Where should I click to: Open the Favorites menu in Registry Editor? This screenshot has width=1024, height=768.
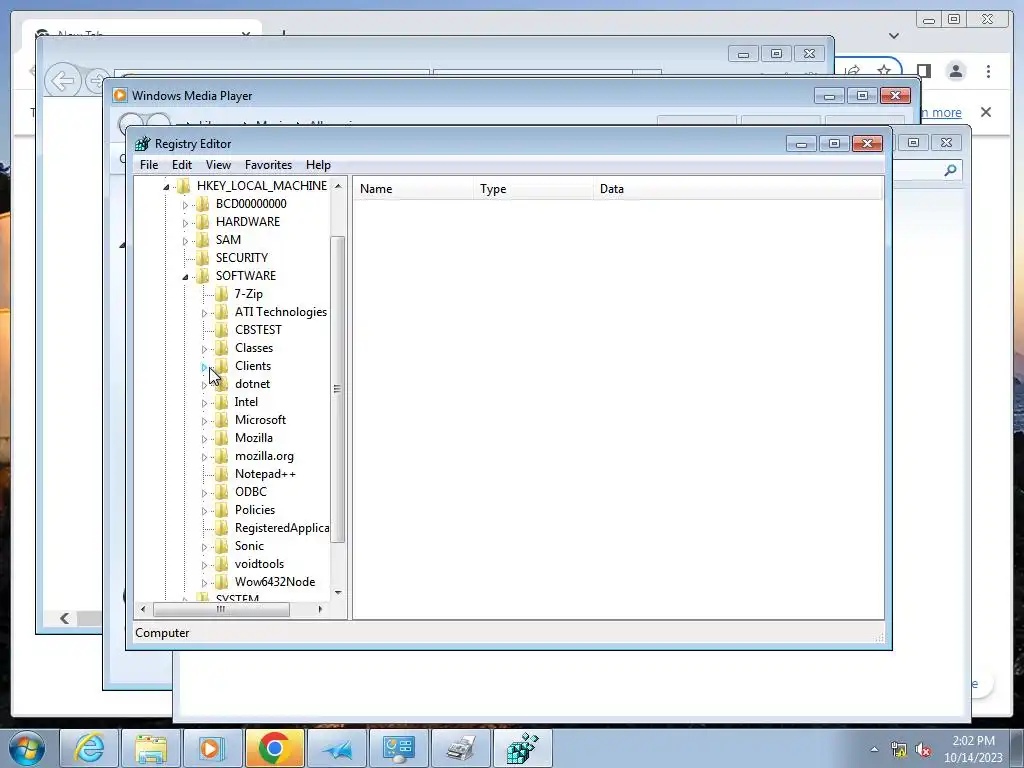(x=268, y=165)
